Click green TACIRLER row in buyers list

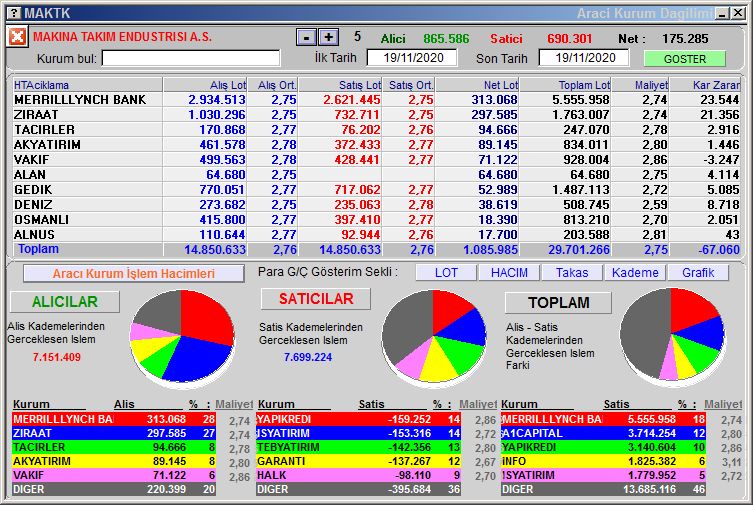[x=114, y=447]
